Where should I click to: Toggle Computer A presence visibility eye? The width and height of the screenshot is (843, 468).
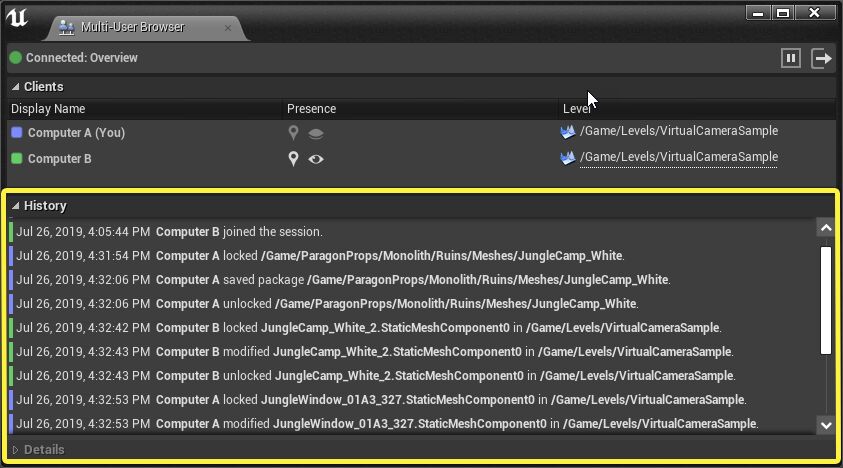(316, 133)
